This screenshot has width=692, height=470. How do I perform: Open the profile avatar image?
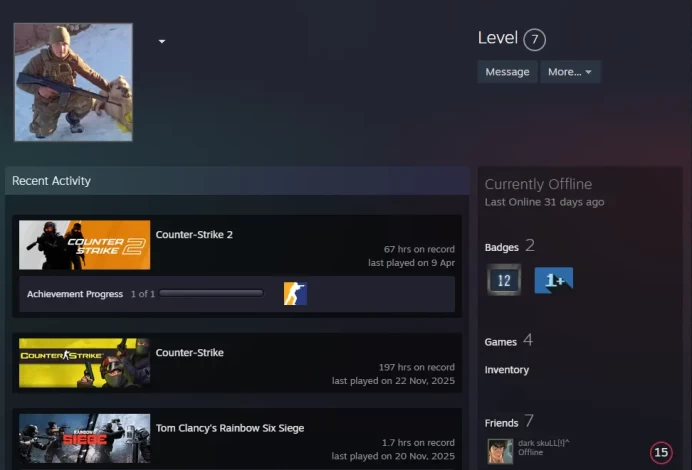coord(73,83)
